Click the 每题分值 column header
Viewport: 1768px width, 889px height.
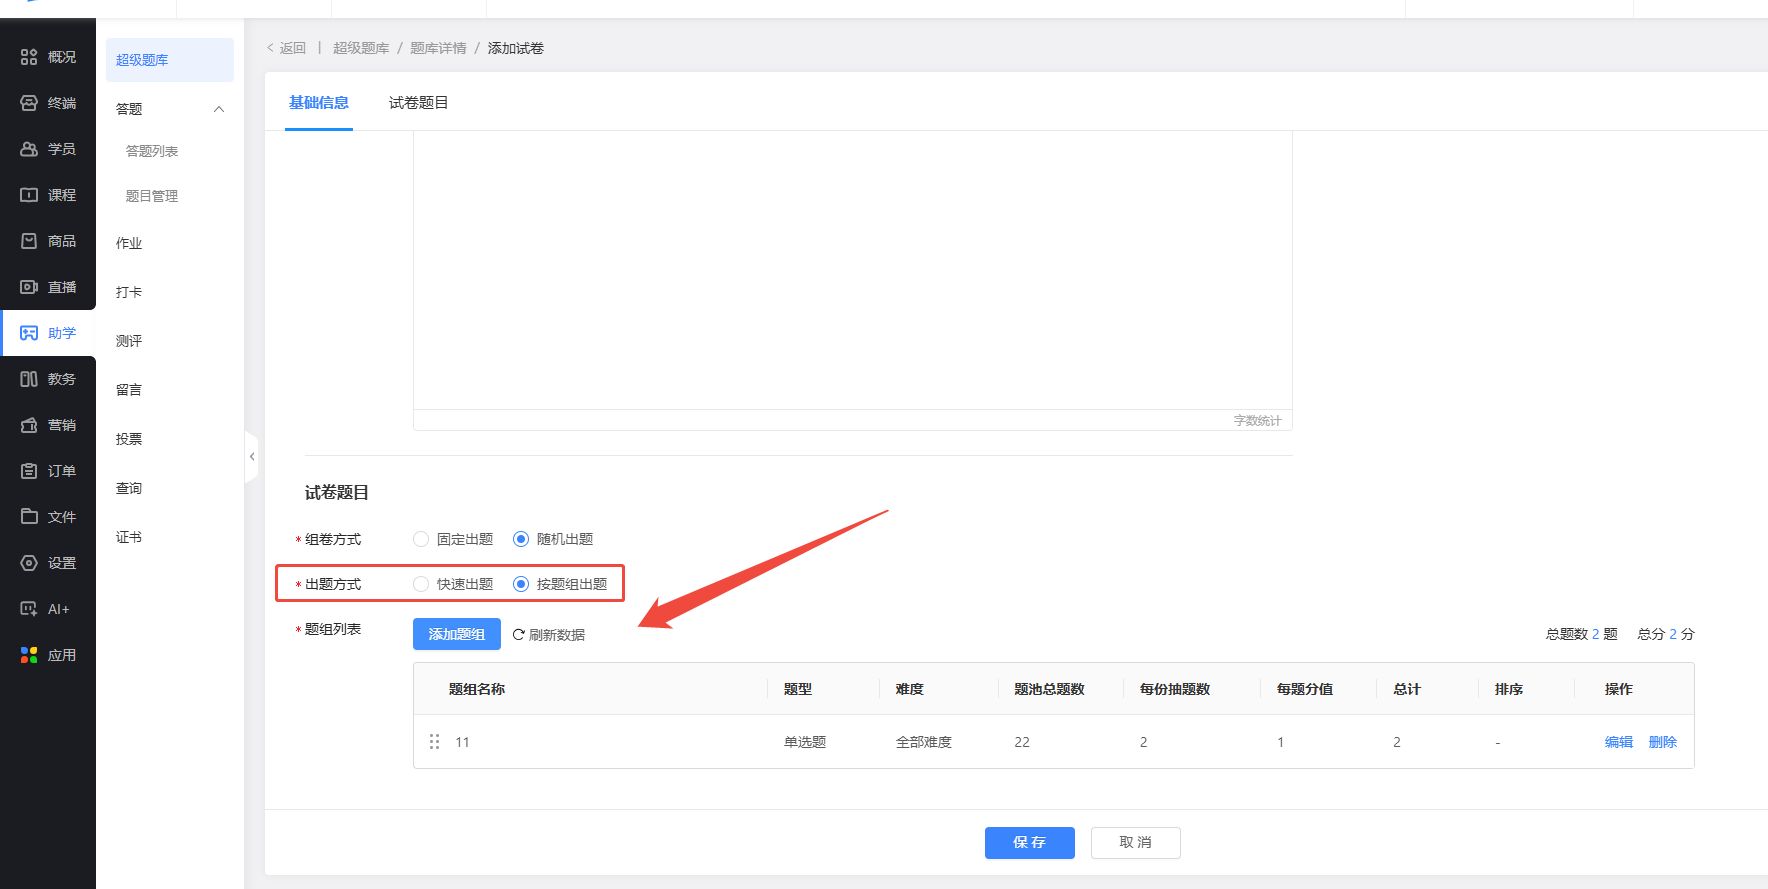tap(1305, 689)
